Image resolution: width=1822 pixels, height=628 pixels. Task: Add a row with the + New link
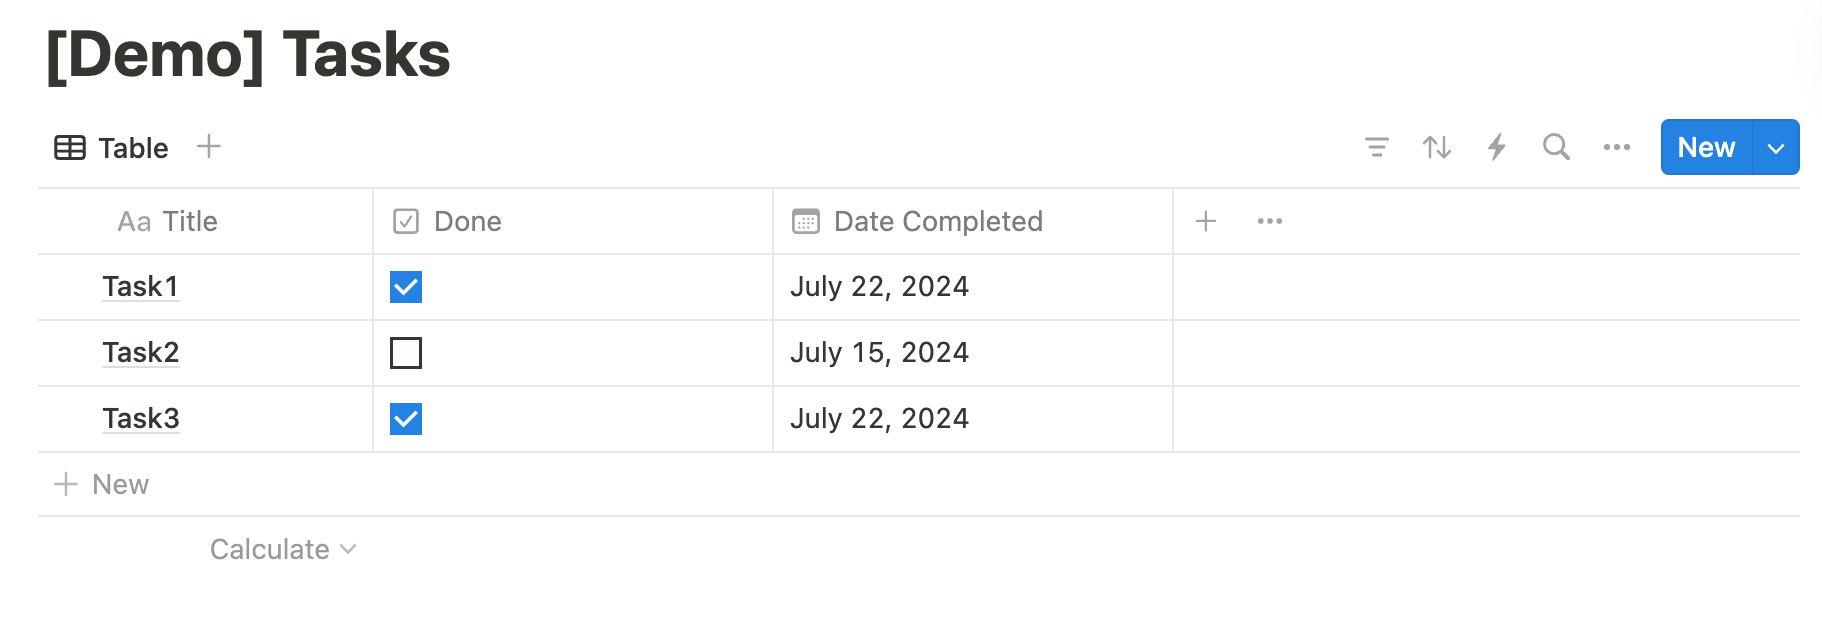(x=101, y=484)
